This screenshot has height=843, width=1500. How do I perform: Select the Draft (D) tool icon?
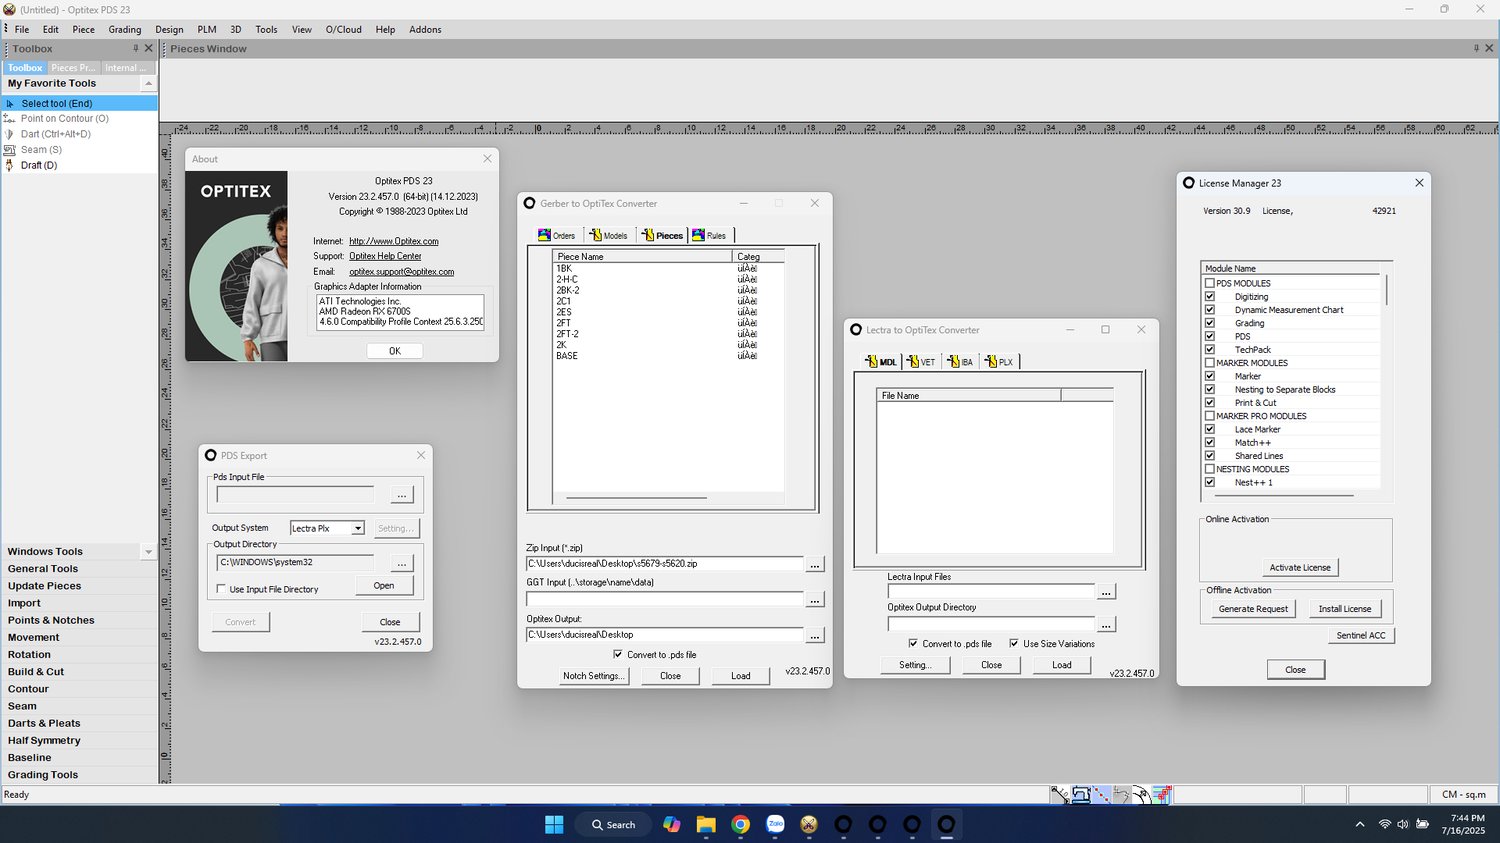(10, 166)
